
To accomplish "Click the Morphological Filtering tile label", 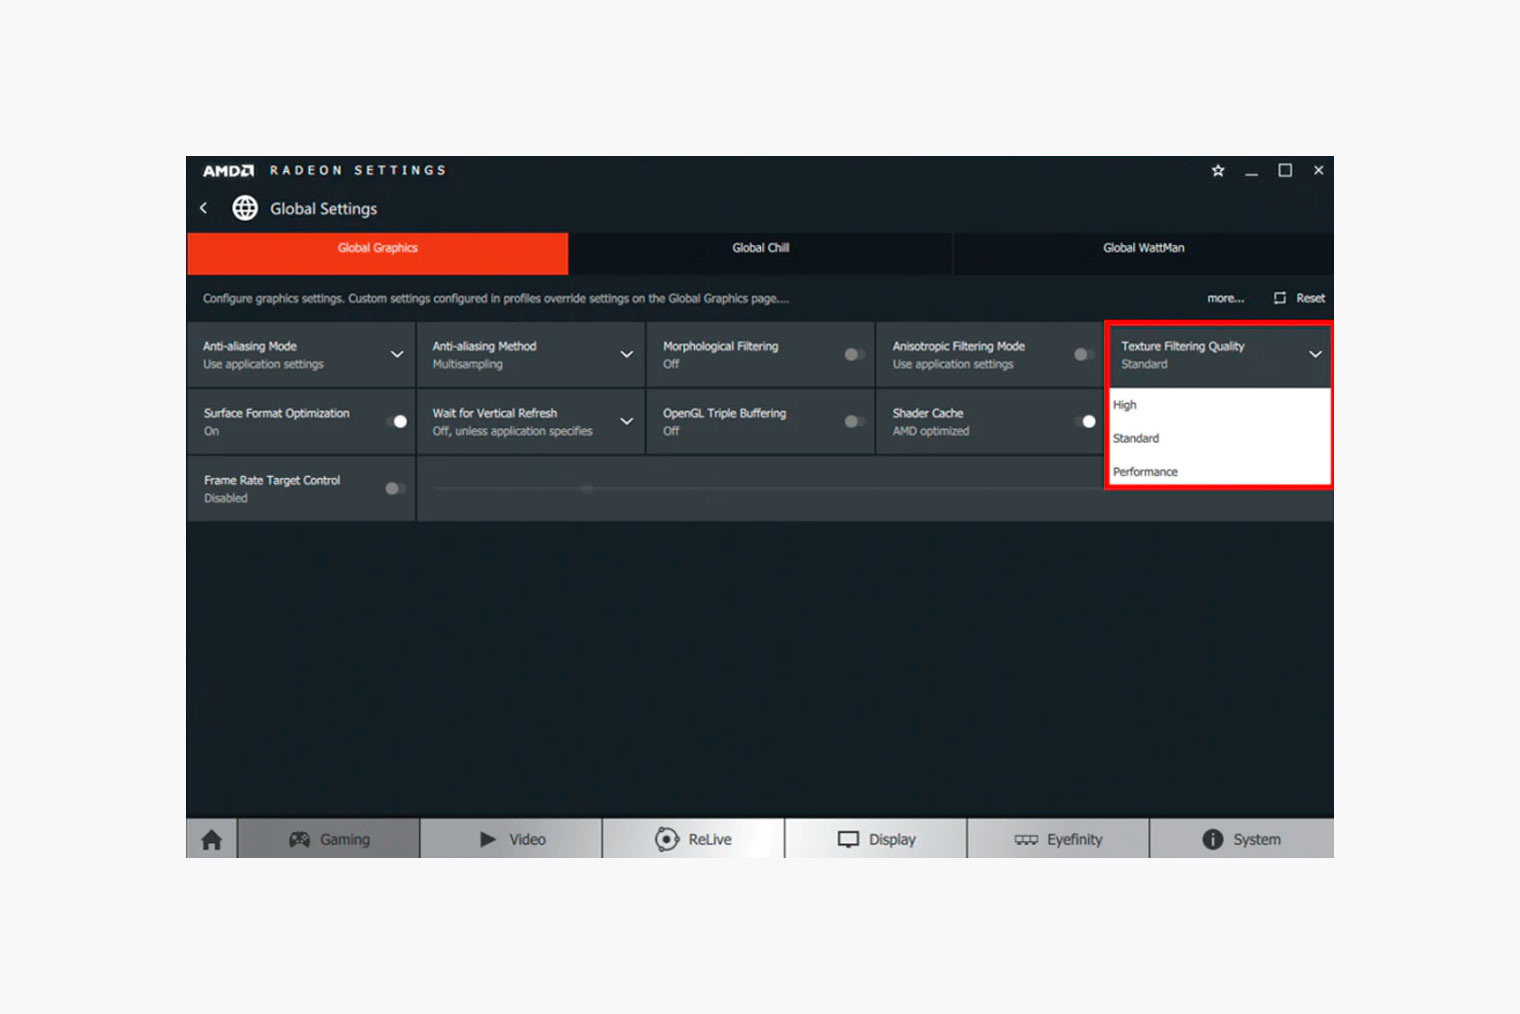I will coord(720,346).
